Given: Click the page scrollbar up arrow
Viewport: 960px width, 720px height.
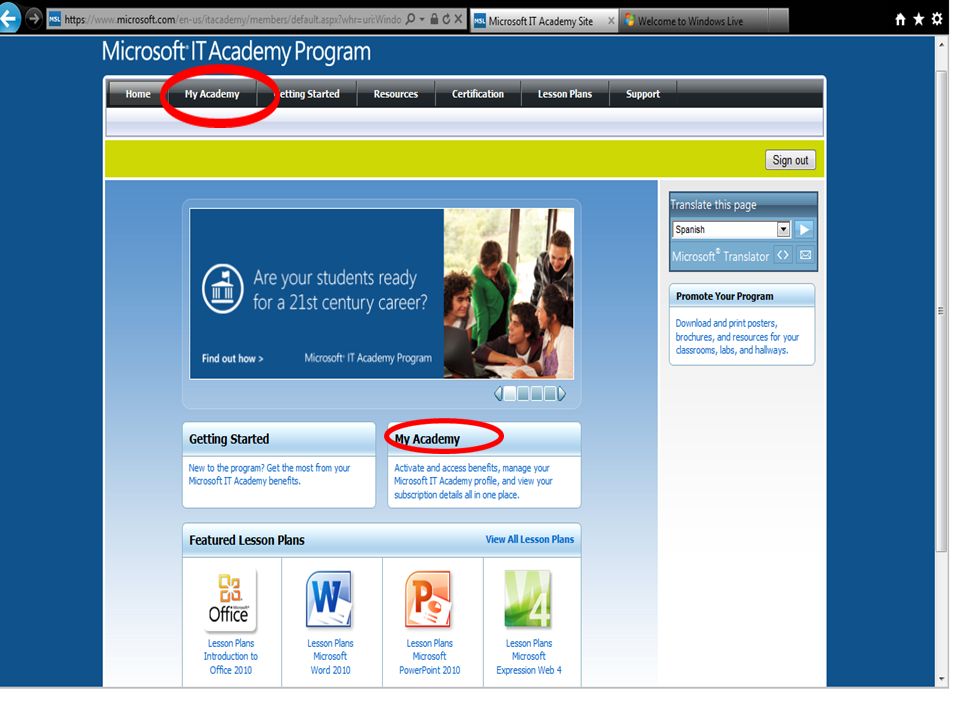Looking at the screenshot, I should 942,44.
